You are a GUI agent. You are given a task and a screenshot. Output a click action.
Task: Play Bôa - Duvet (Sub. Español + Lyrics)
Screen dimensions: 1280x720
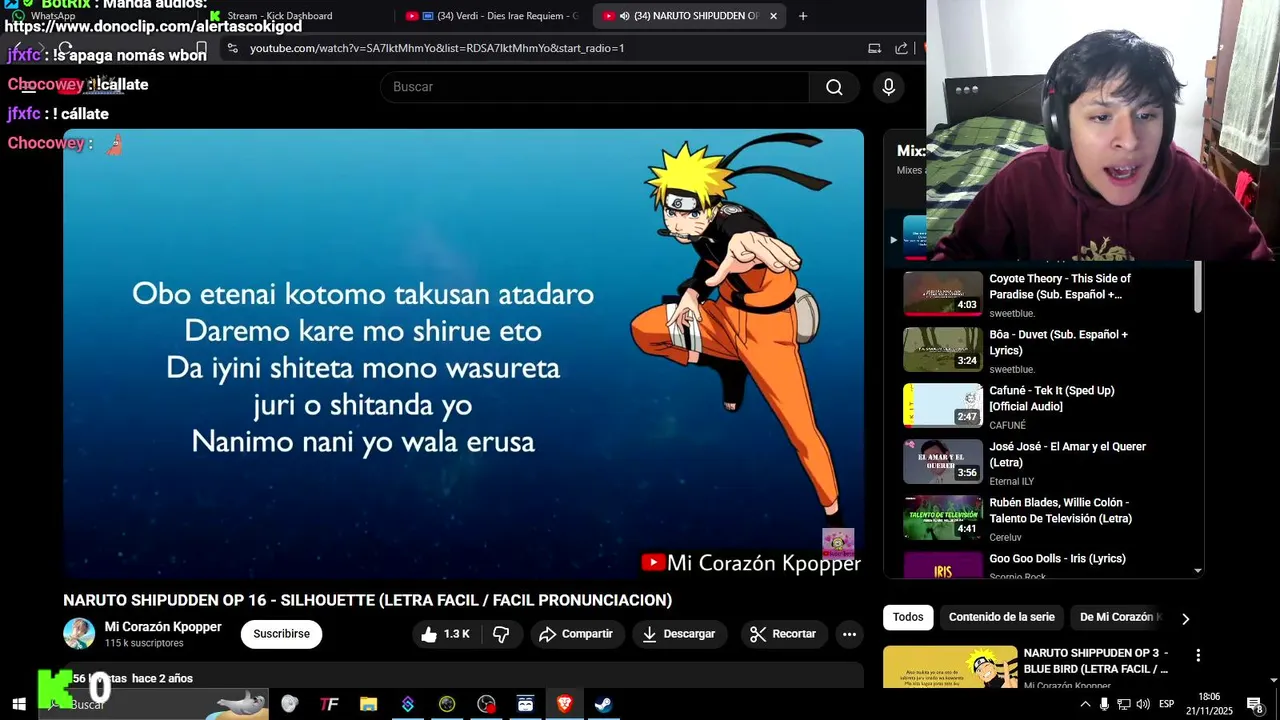tap(1058, 343)
